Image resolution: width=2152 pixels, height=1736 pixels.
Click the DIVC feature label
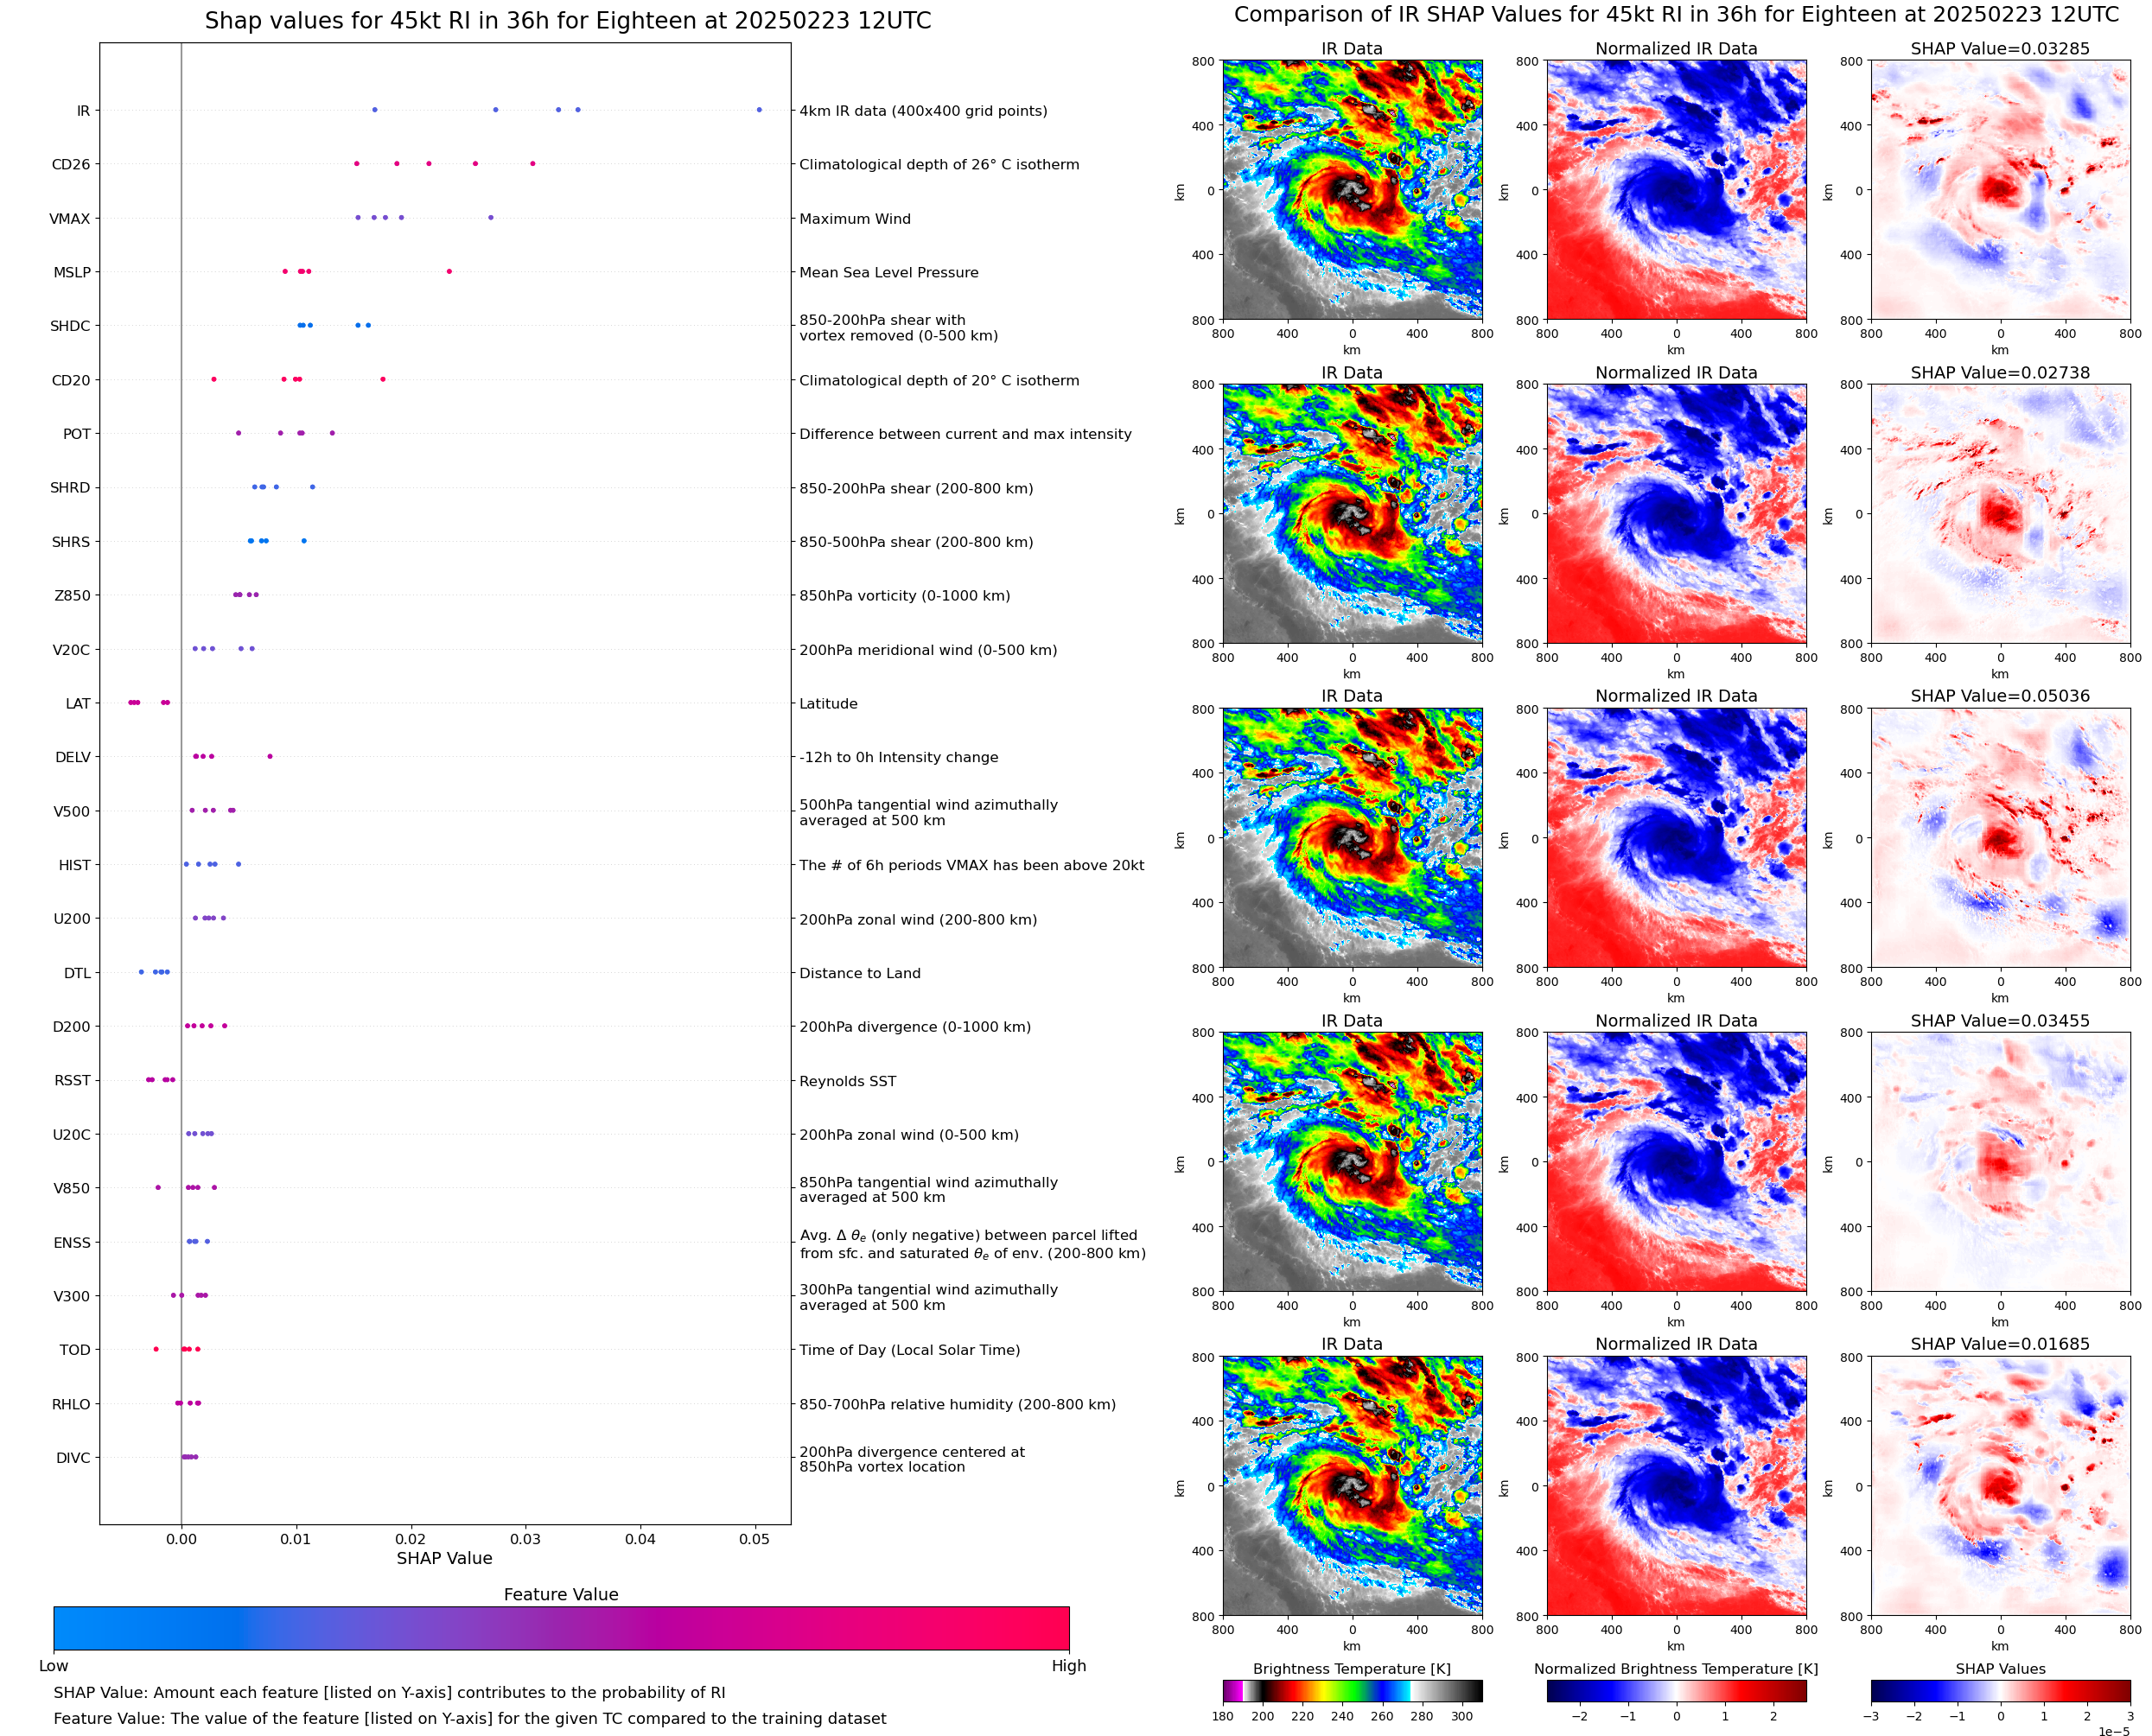73,1458
